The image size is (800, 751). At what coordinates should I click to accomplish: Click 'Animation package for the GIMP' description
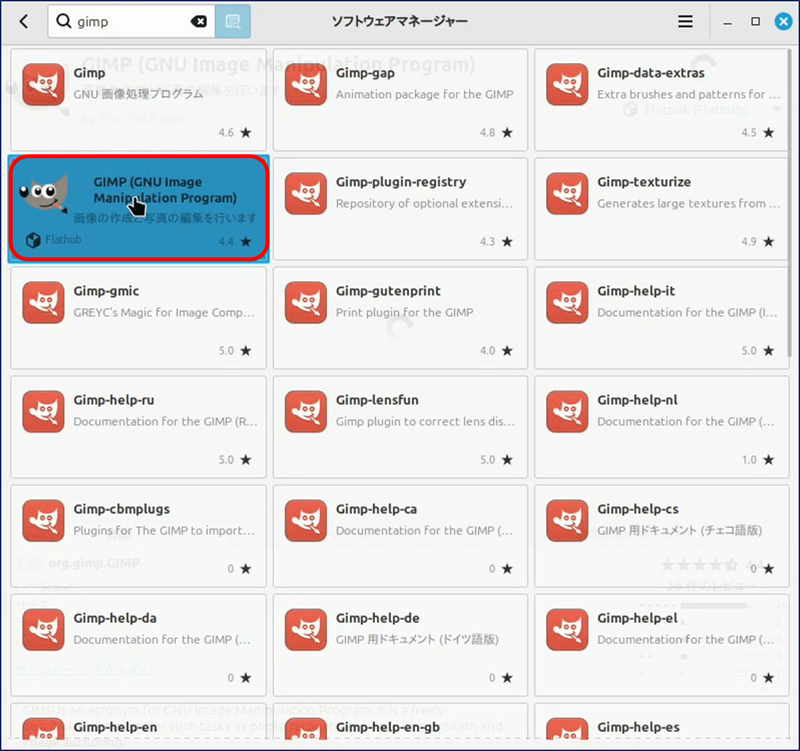[x=424, y=94]
